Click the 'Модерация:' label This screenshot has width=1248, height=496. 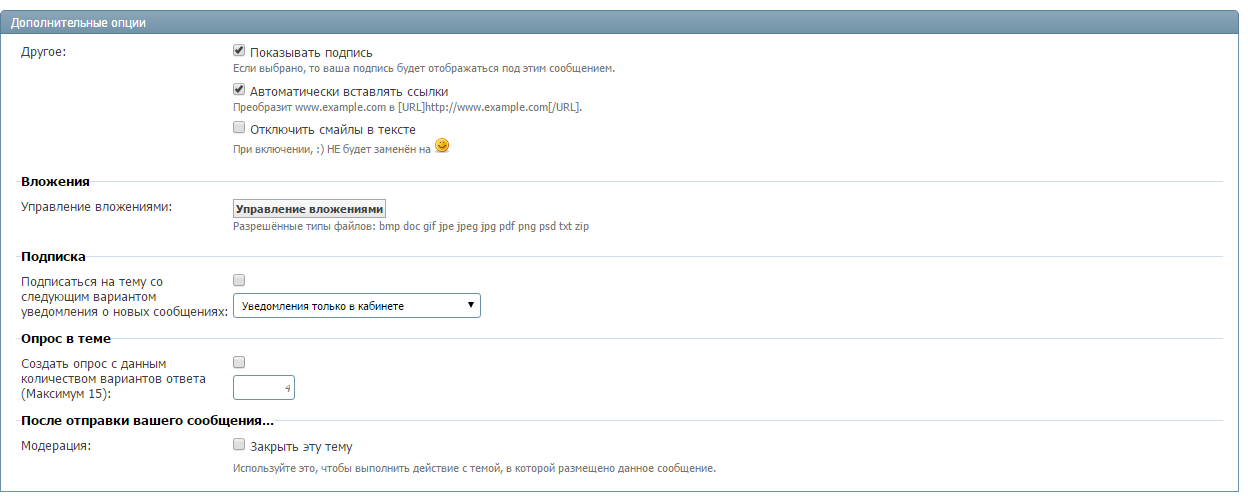(x=56, y=446)
